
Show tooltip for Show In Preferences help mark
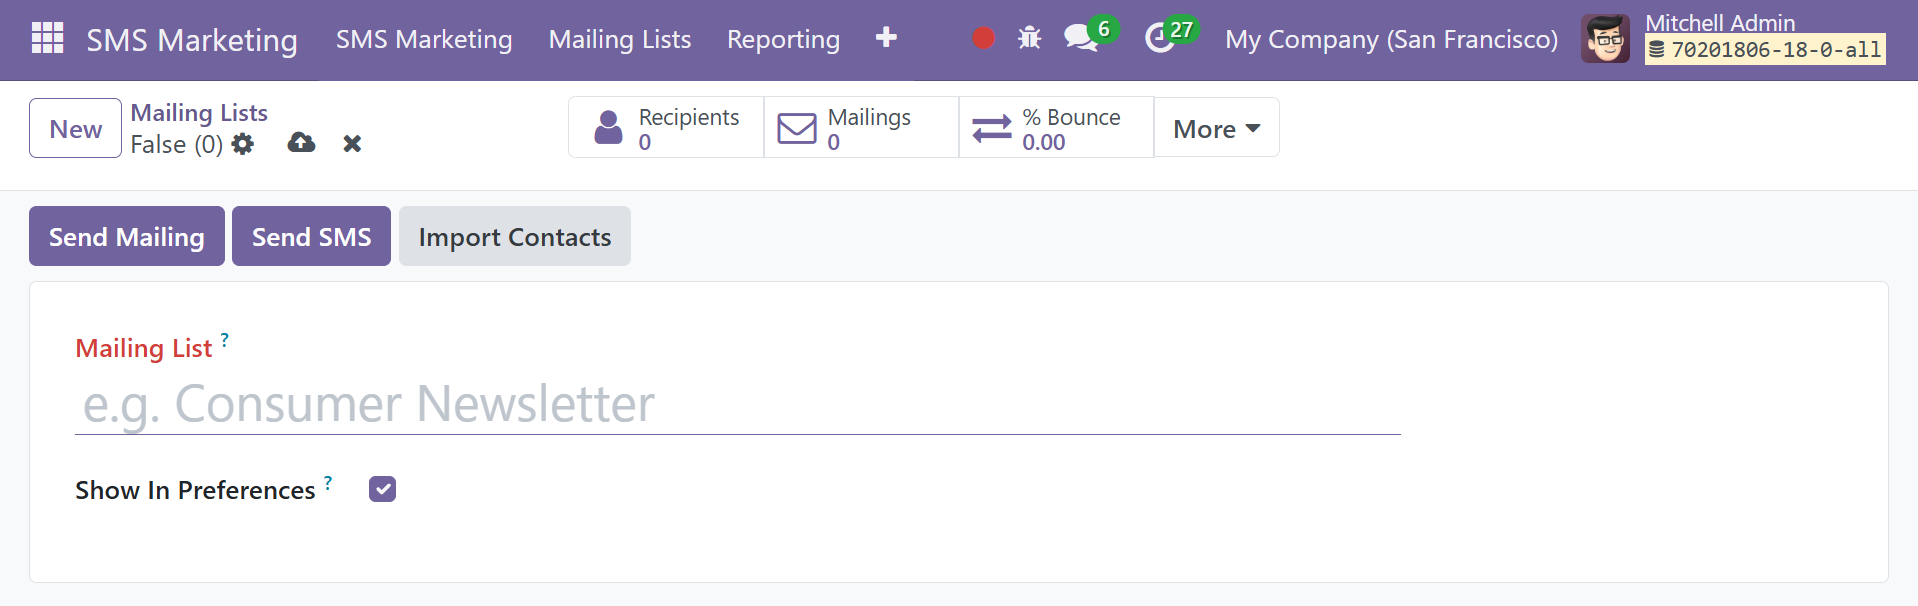click(x=328, y=483)
